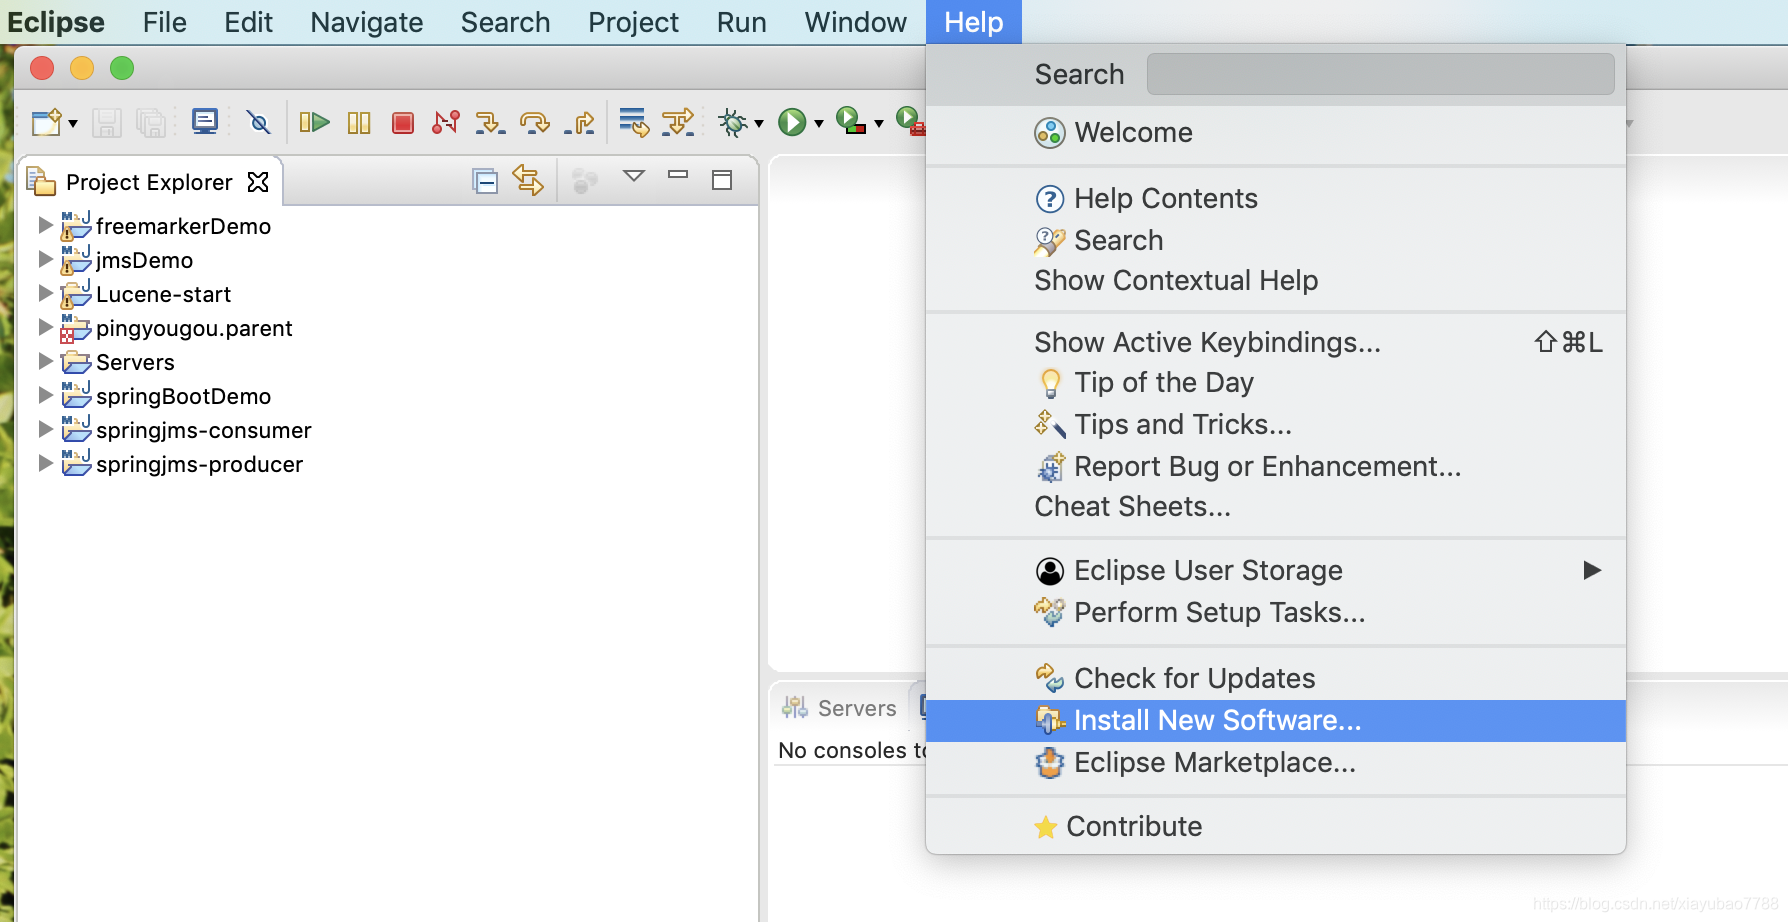Click the Step Return icon

(x=579, y=123)
